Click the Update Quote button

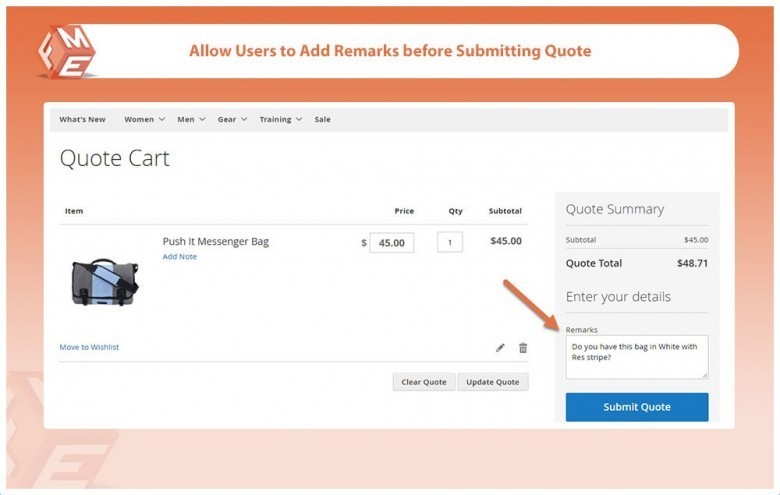(x=492, y=382)
